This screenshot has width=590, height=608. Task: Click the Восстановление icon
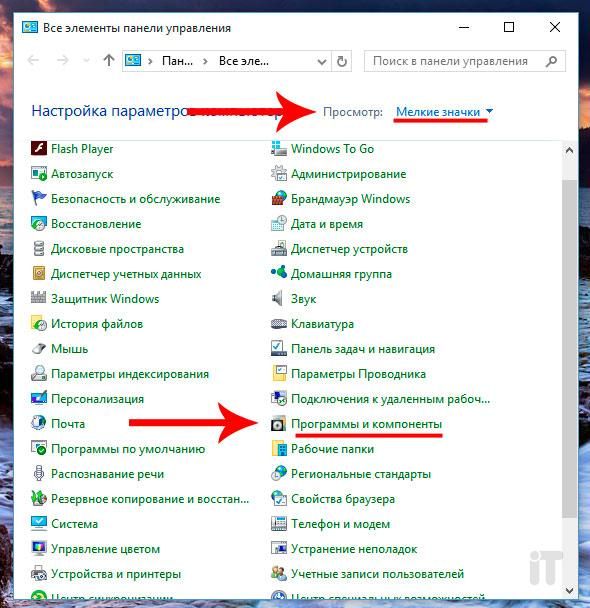click(x=39, y=224)
